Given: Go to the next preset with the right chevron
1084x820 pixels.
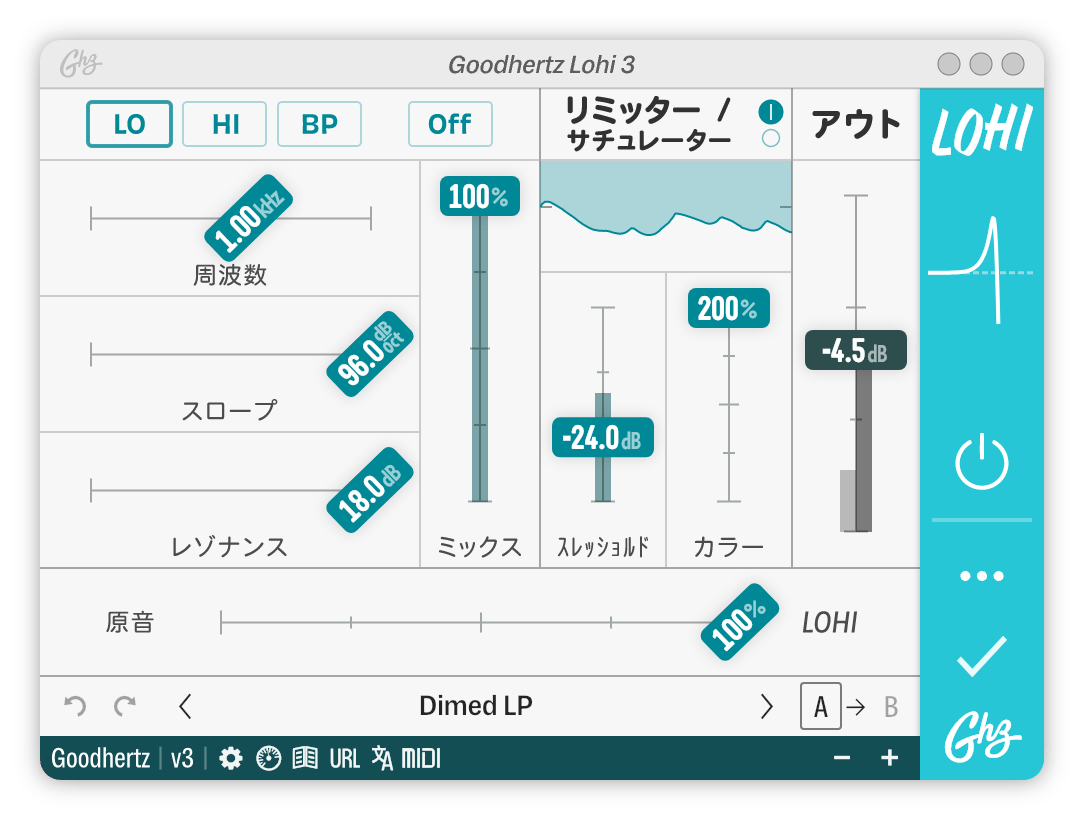Looking at the screenshot, I should point(768,706).
